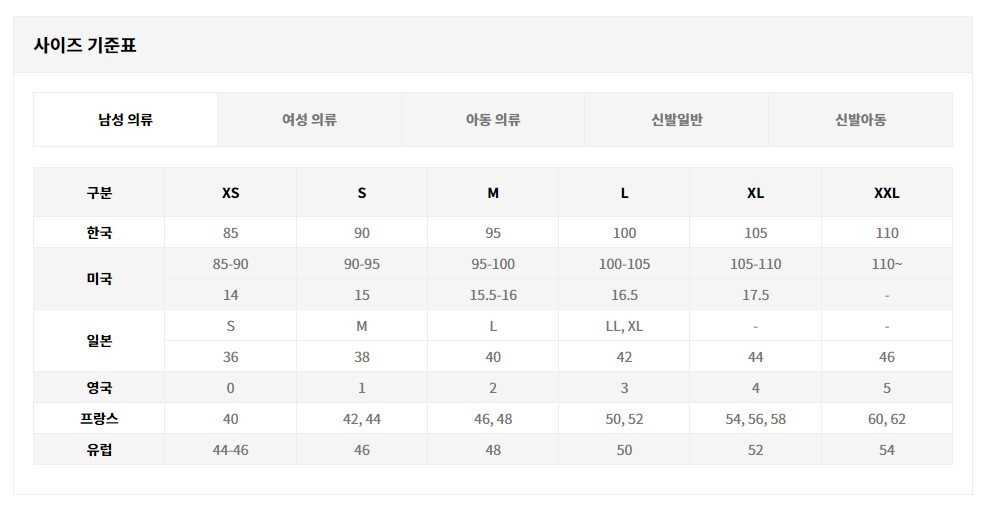The height and width of the screenshot is (511, 988).
Task: Click the 일본 row label
Action: tap(99, 341)
